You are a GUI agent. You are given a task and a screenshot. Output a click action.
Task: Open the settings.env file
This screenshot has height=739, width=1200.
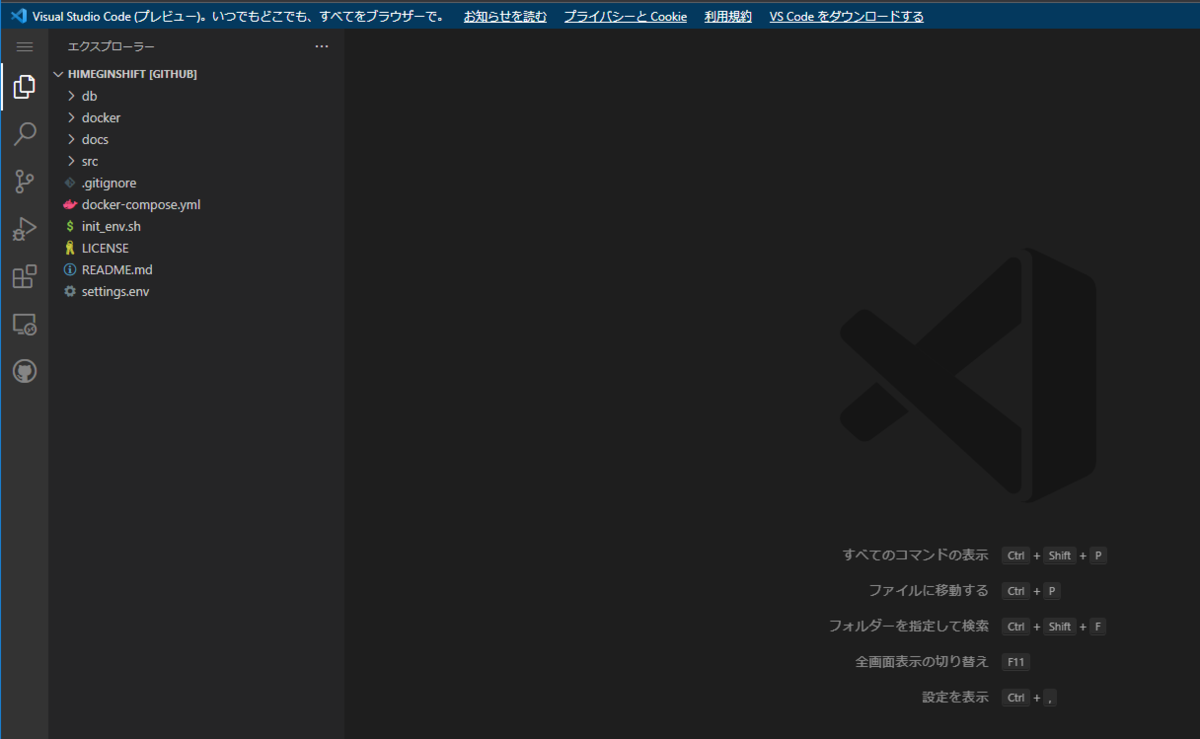coord(115,292)
